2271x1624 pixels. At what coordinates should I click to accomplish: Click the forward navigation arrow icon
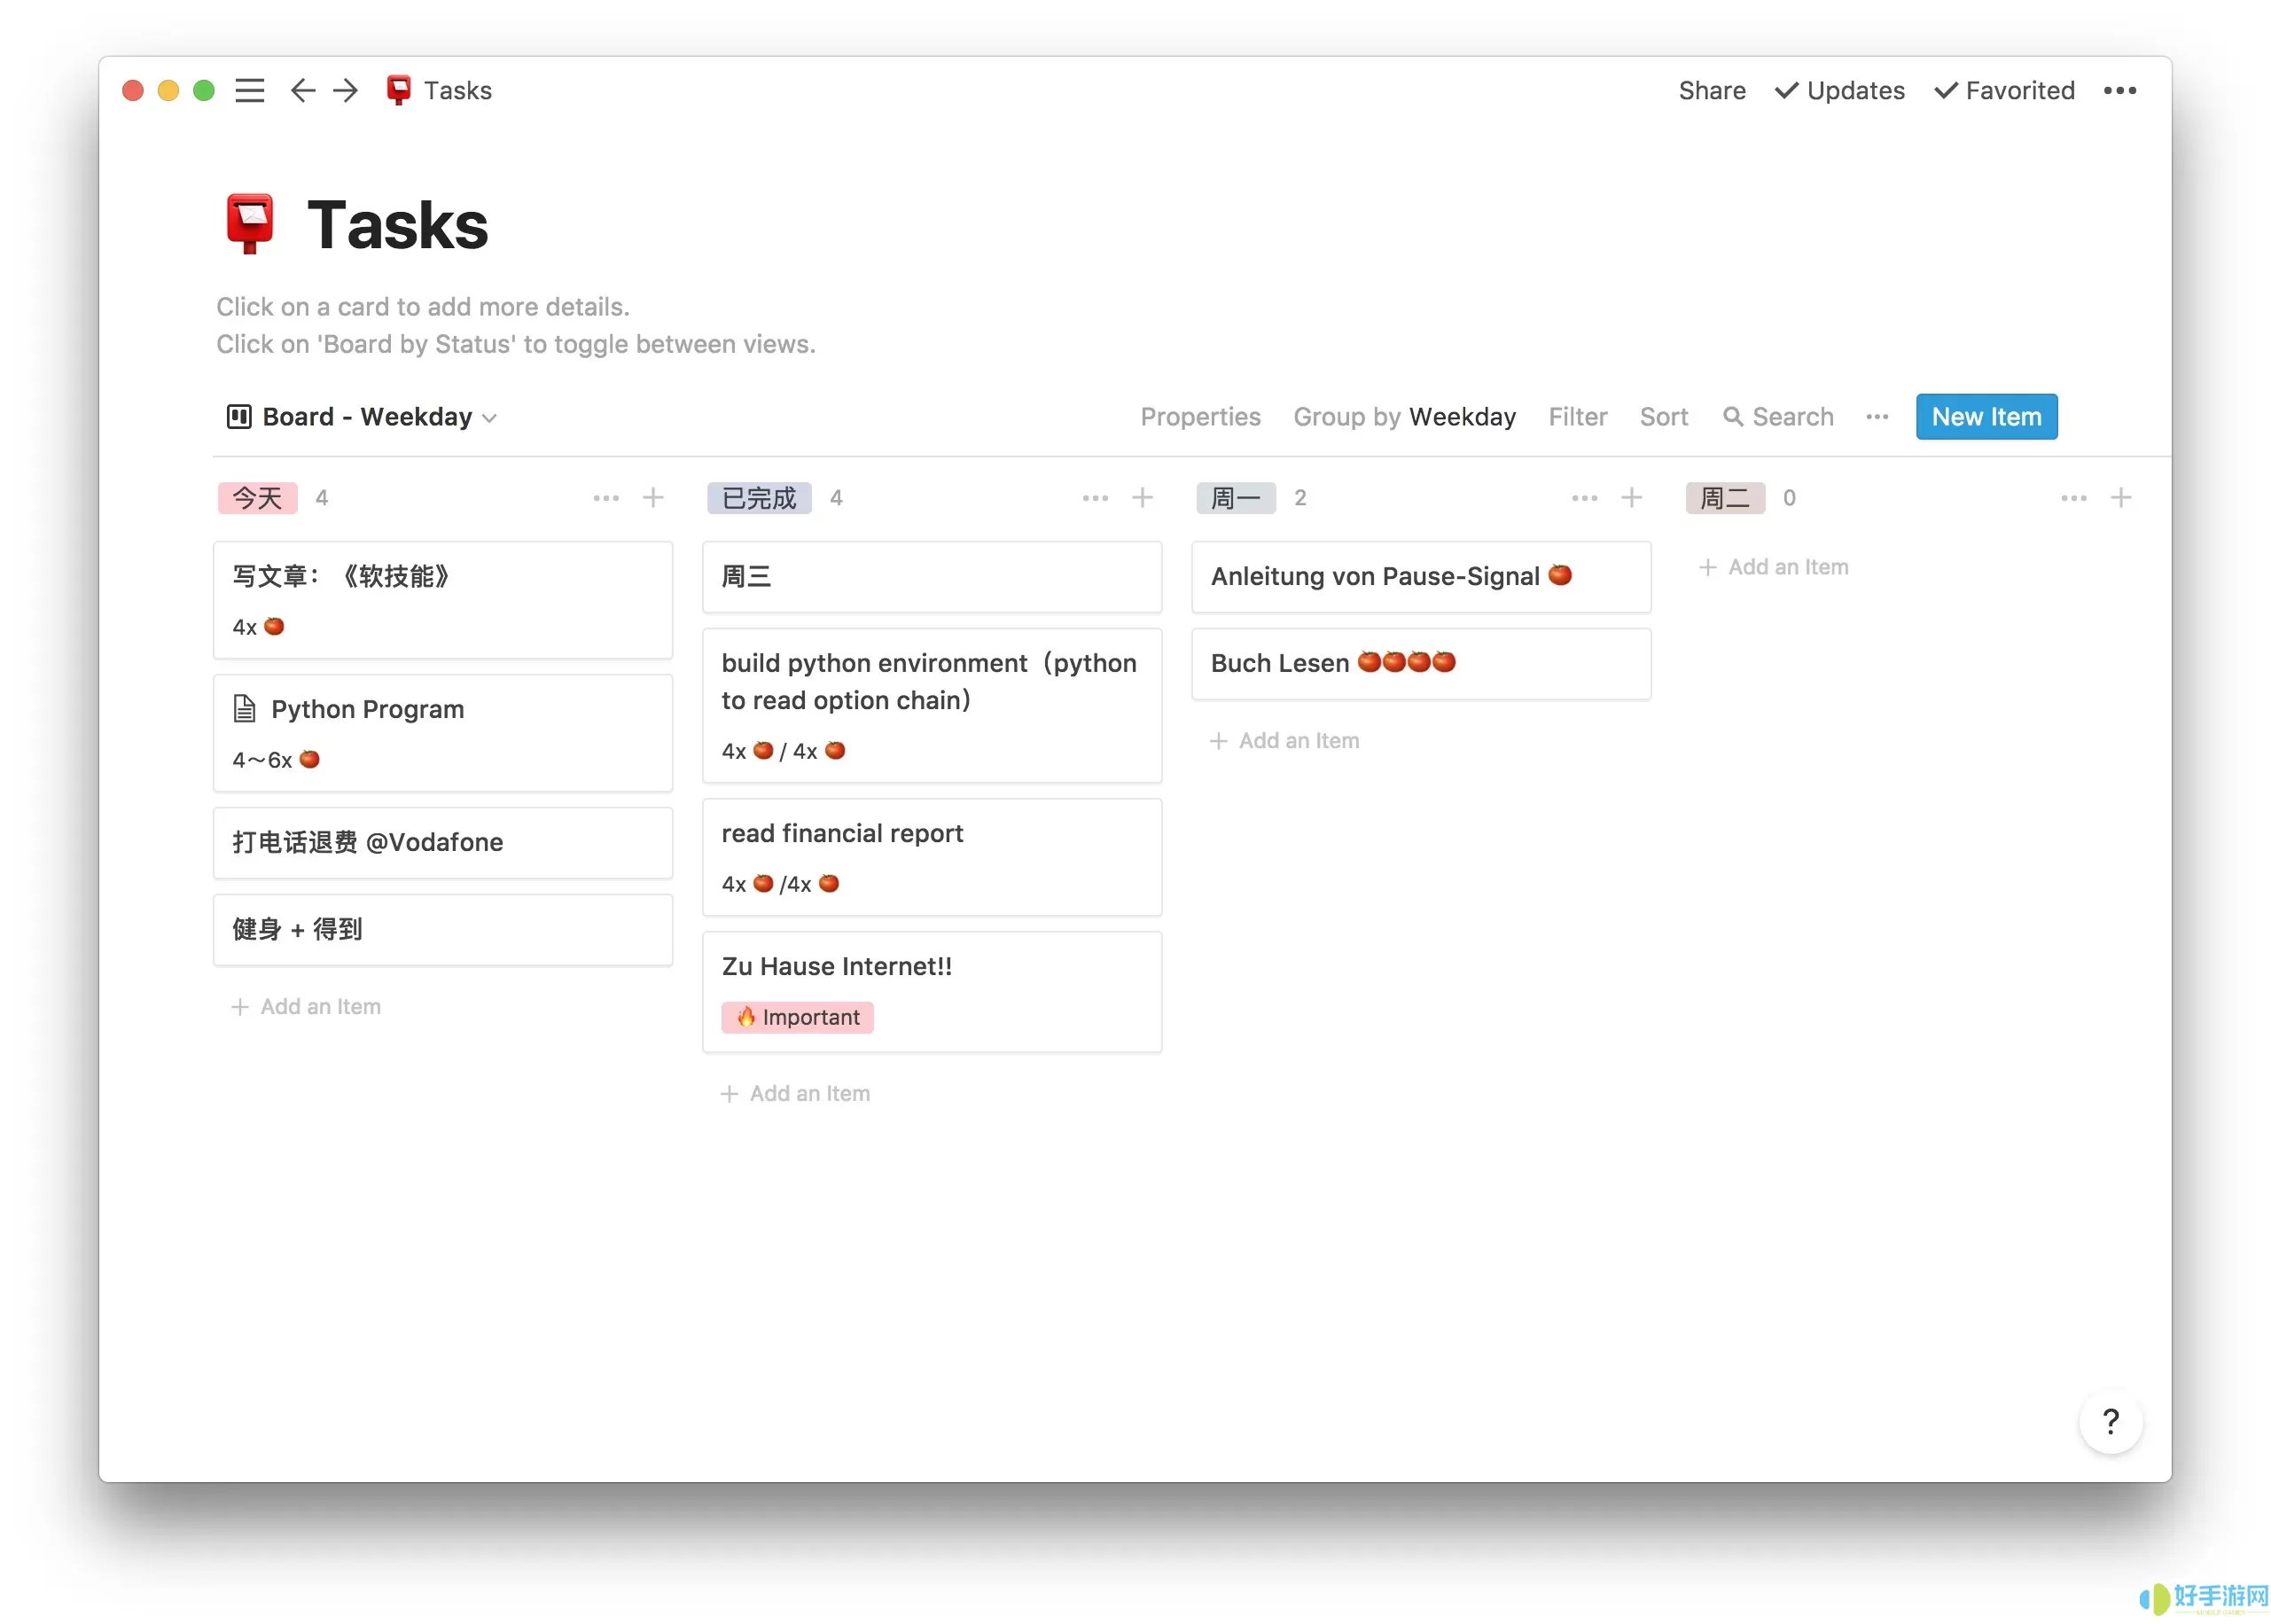pyautogui.click(x=347, y=90)
